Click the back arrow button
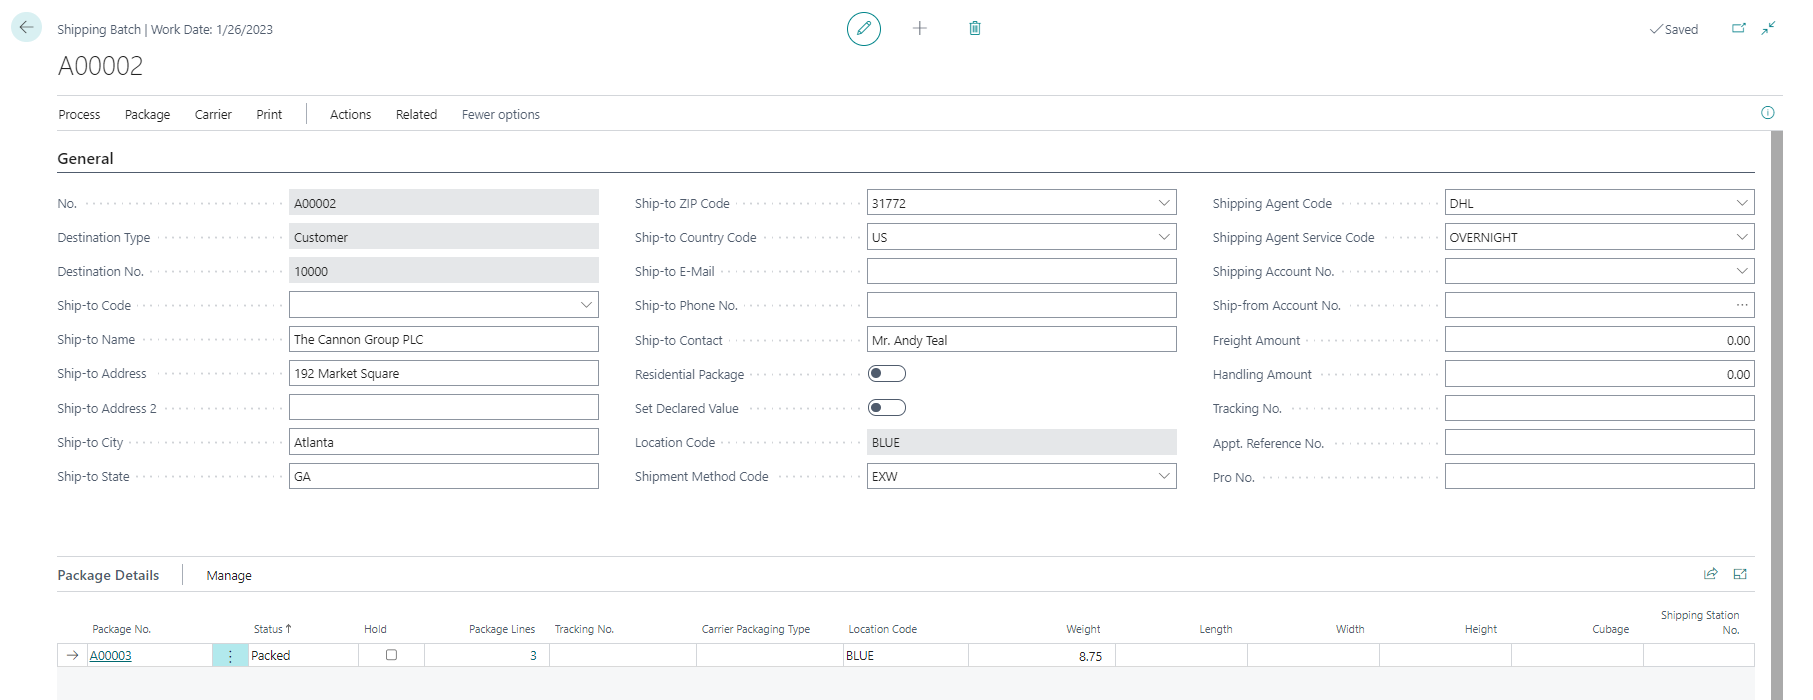Screen dimensions: 1813x700 point(26,27)
